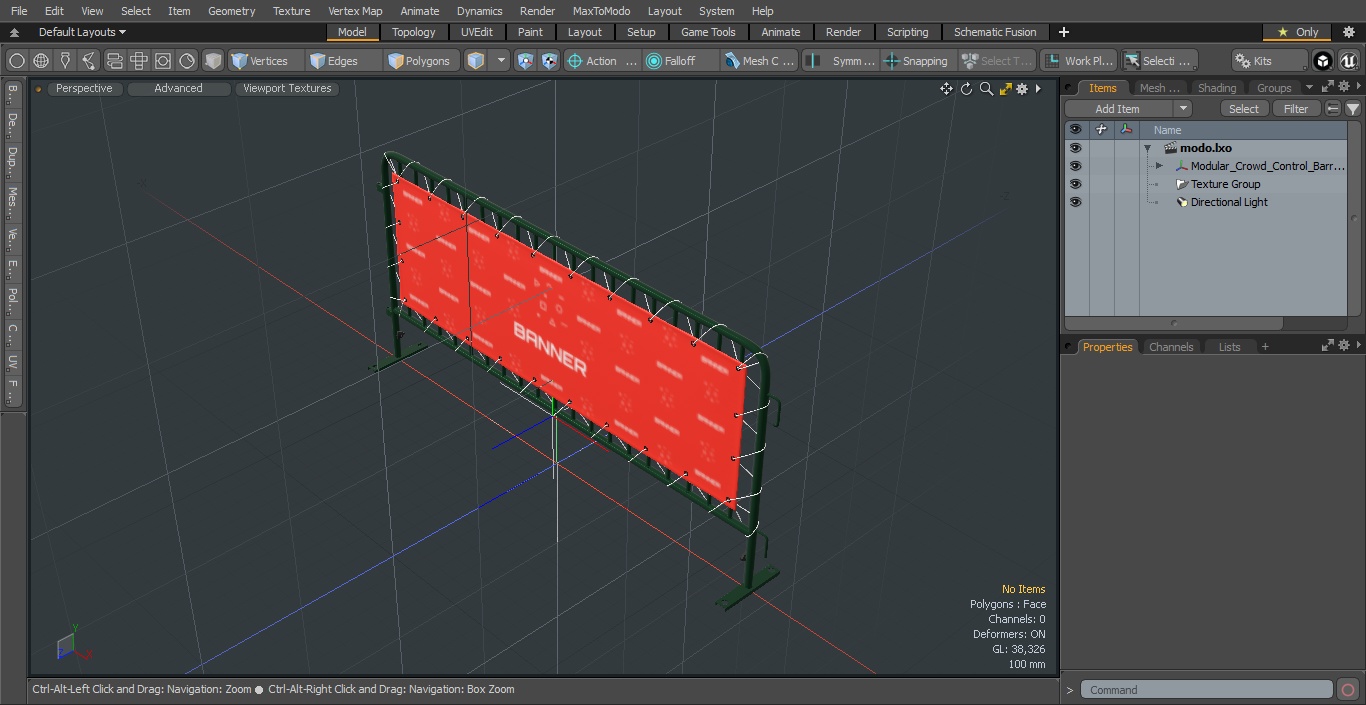Click the blue cube selection mode icon
This screenshot has width=1366, height=705.
476,61
